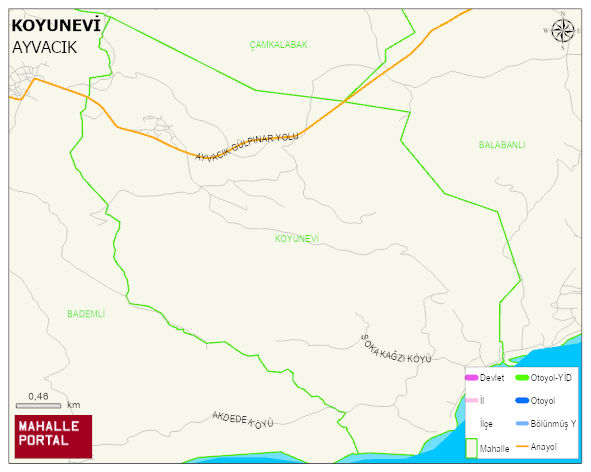Select the KOYUNEVİ title text

click(x=56, y=25)
